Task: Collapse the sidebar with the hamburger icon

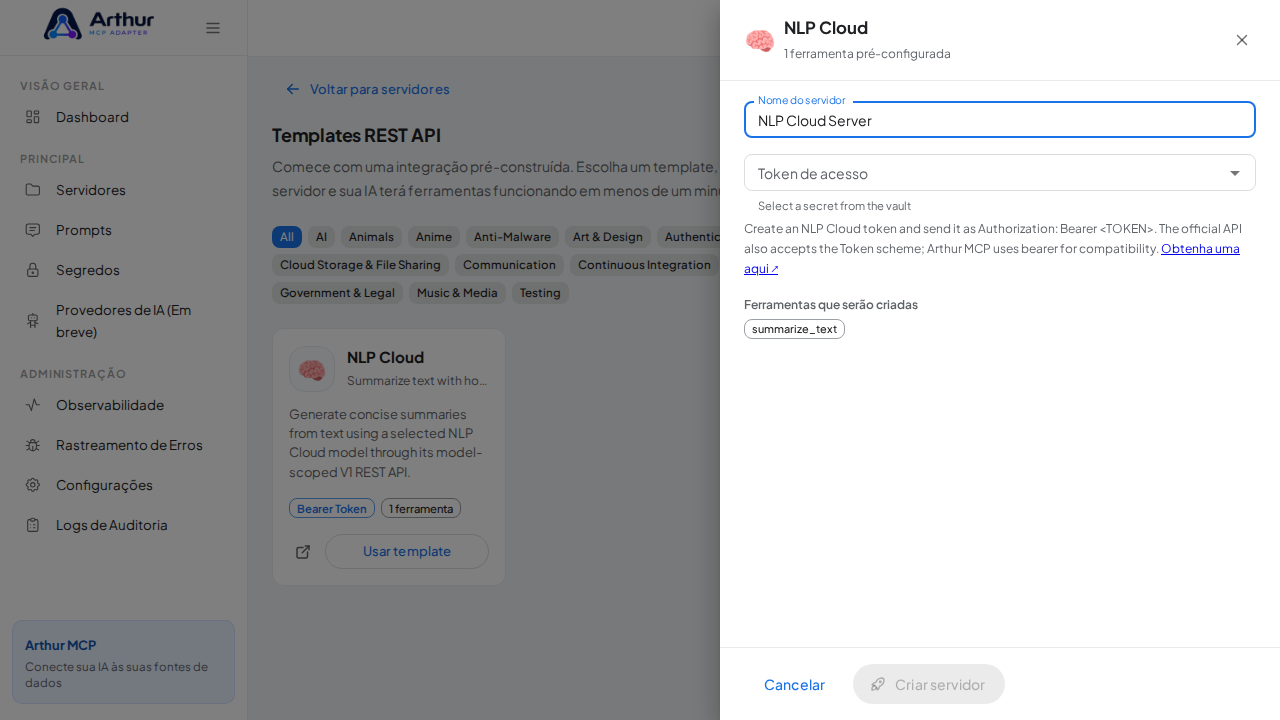Action: (x=213, y=28)
